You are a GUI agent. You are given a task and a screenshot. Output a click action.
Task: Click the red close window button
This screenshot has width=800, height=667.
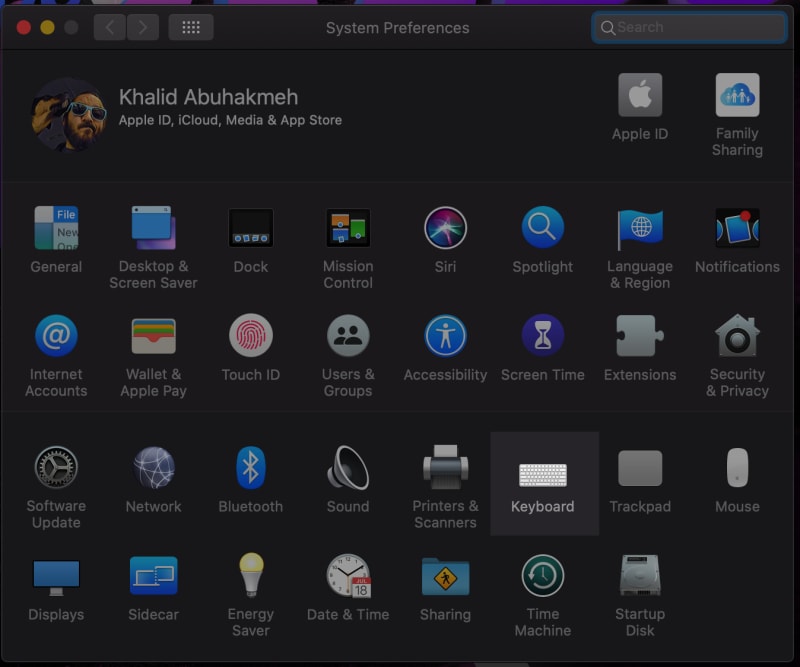[x=23, y=27]
